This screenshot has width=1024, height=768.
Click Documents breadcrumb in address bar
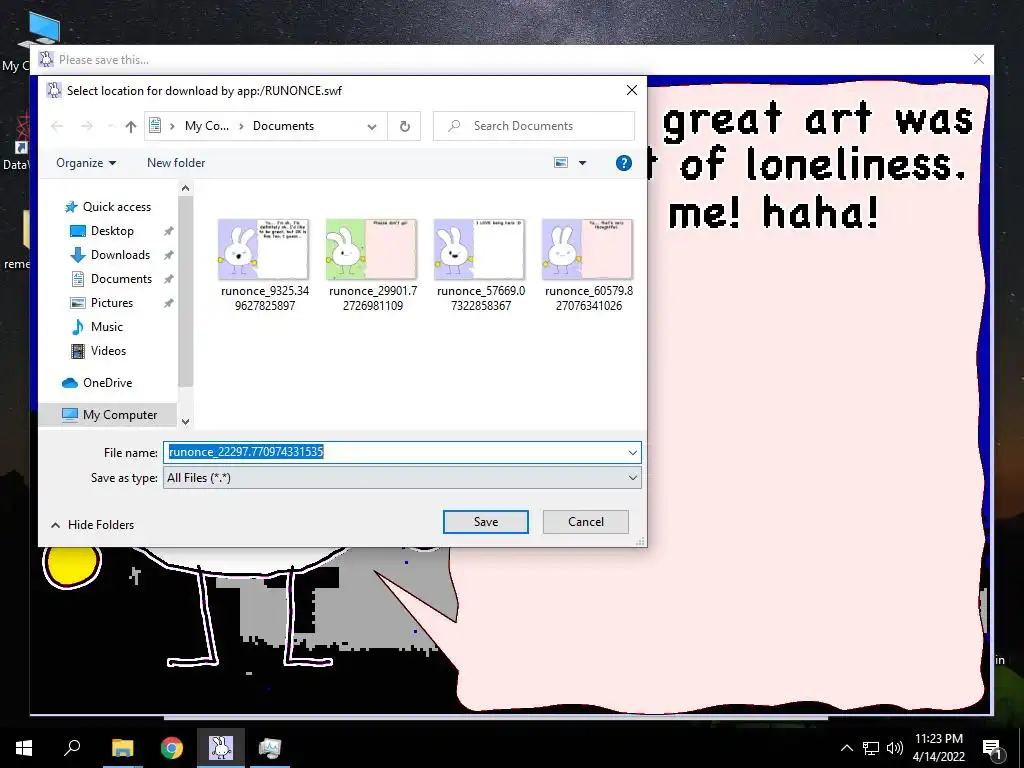(283, 126)
